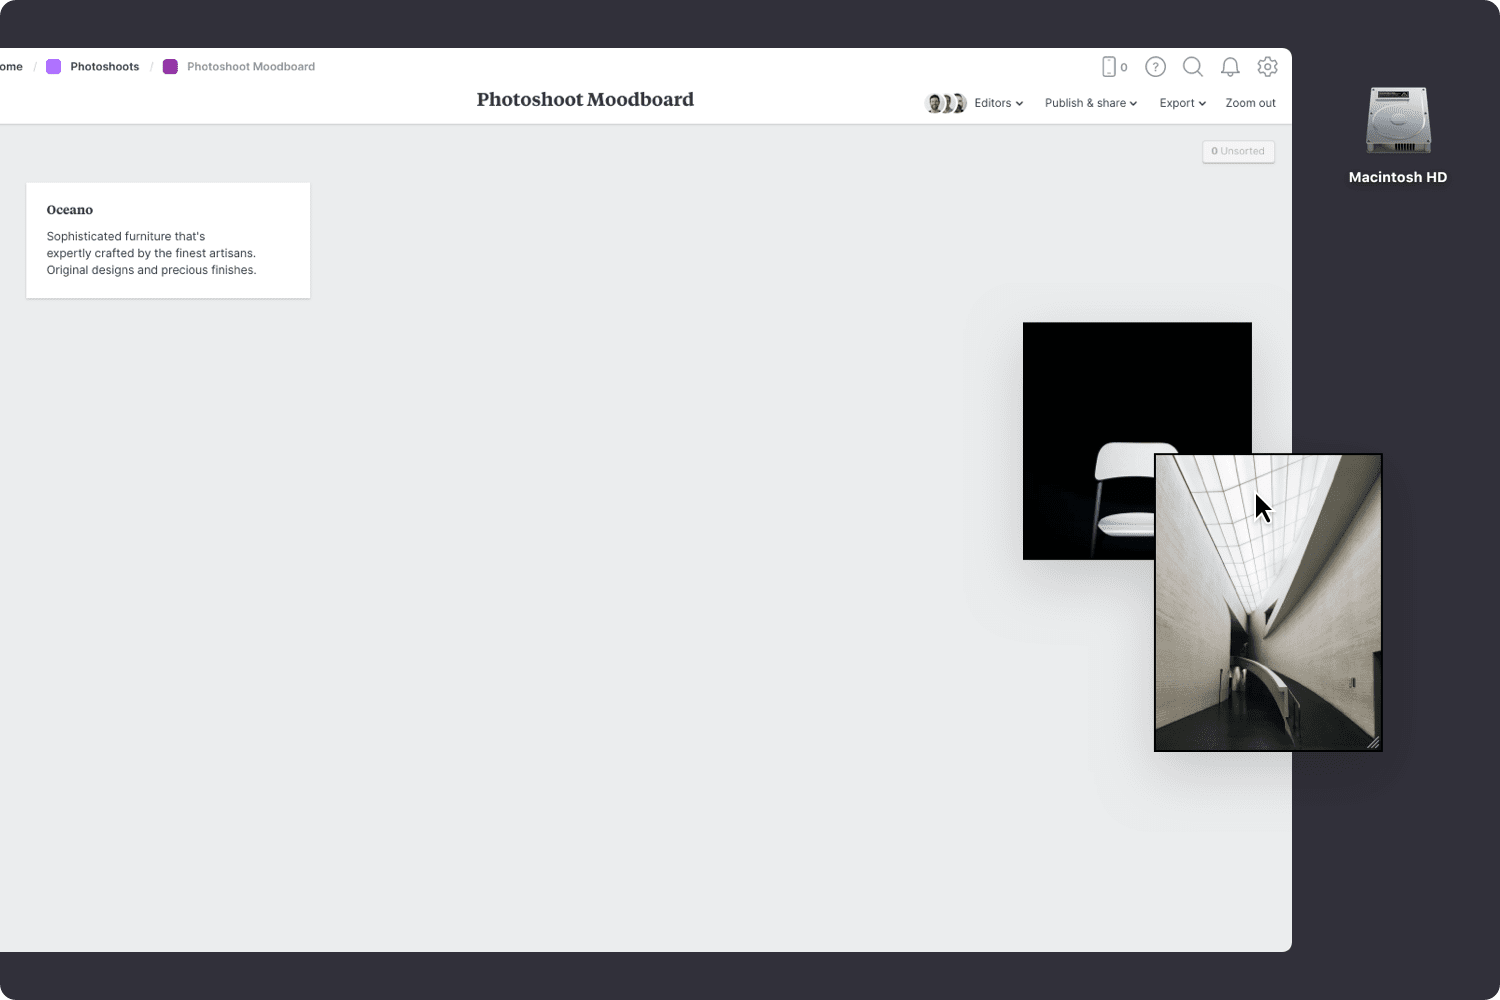
Task: Open the Macintosh HD drive icon
Action: (1398, 120)
